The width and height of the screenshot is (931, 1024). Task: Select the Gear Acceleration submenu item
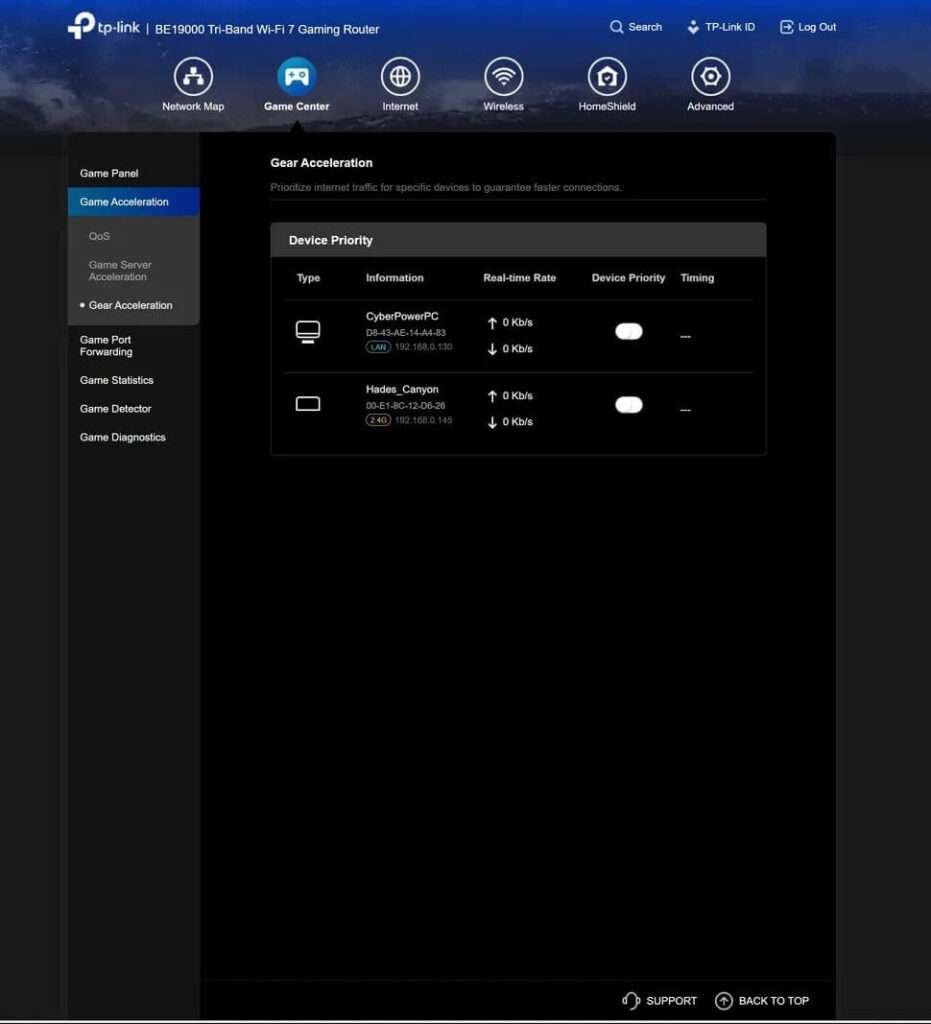point(131,305)
